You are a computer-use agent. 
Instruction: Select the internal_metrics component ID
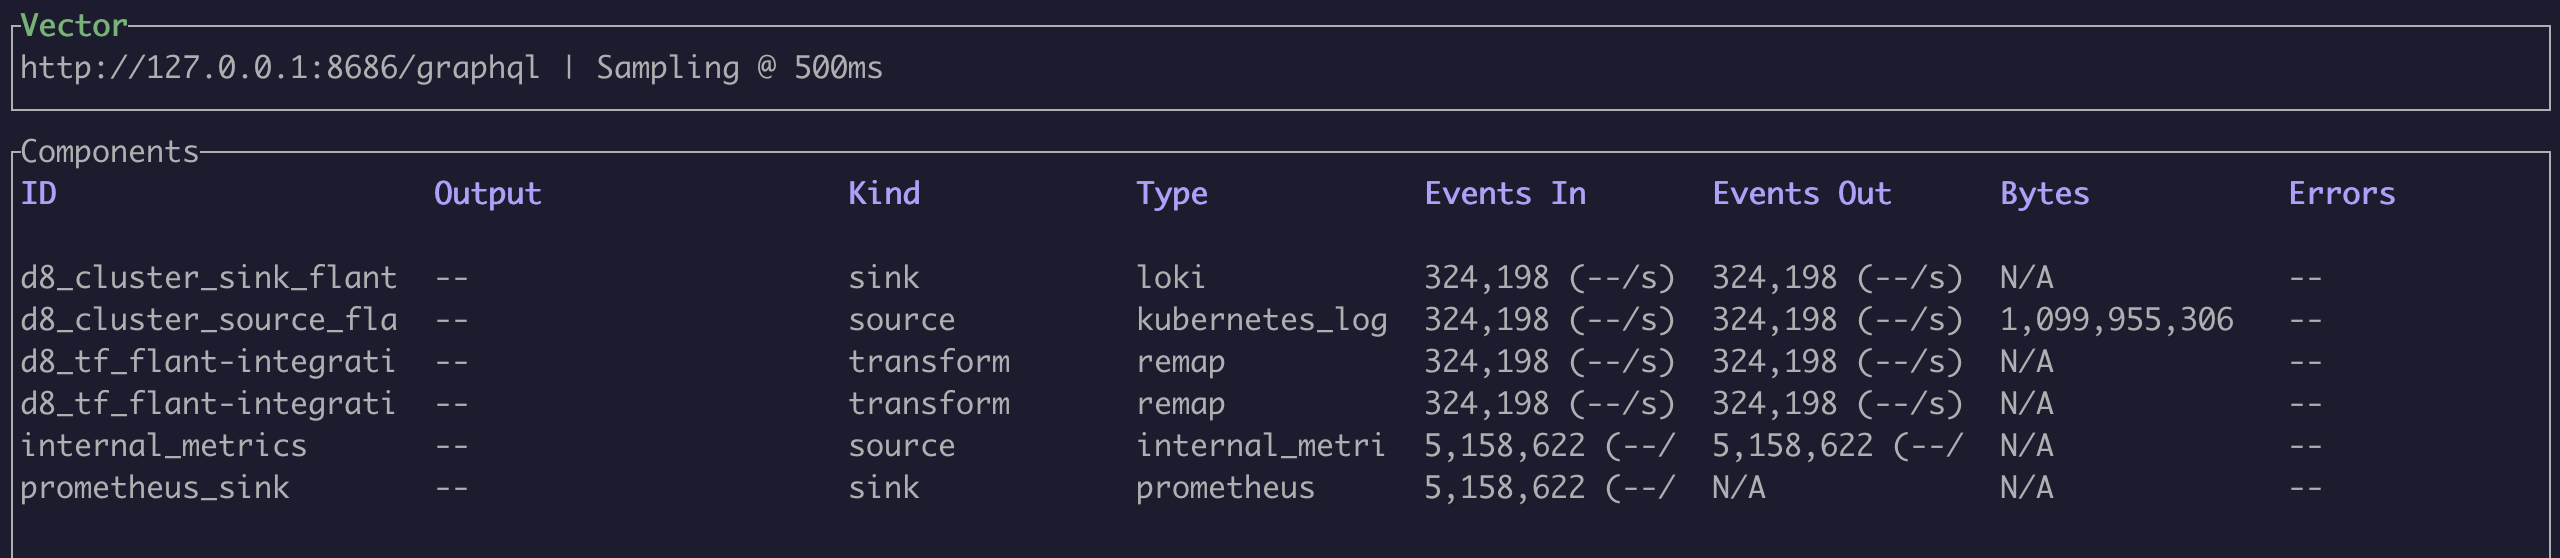(x=163, y=445)
